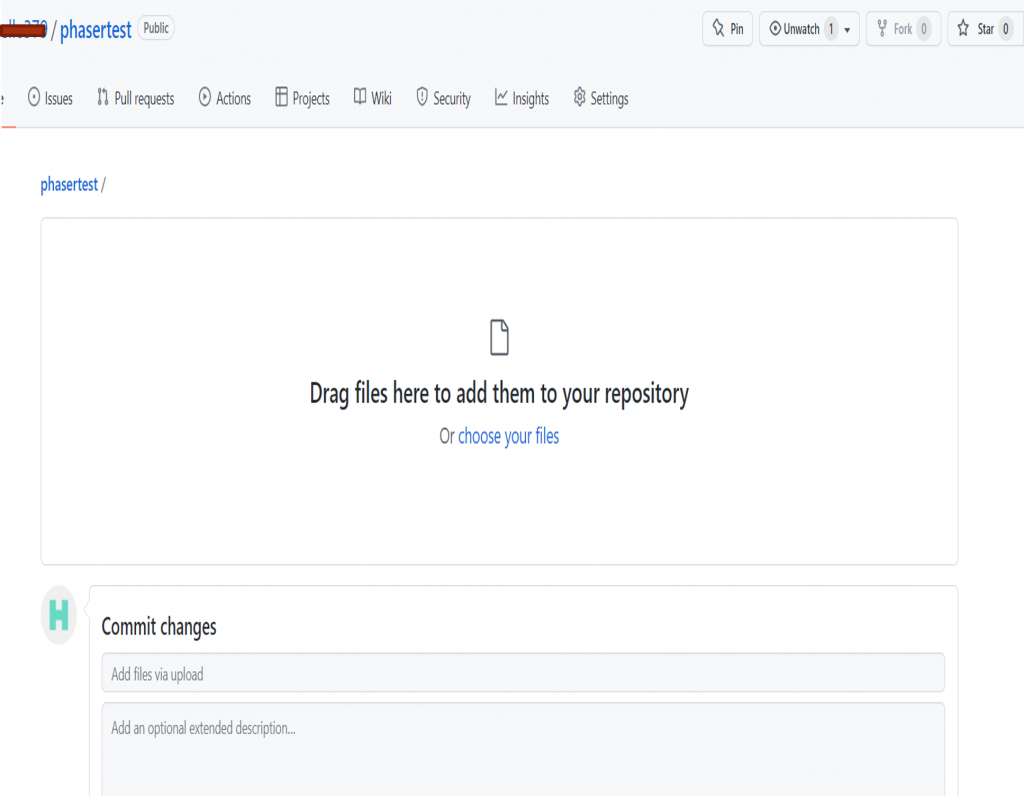Click the choose your files link

pyautogui.click(x=508, y=436)
